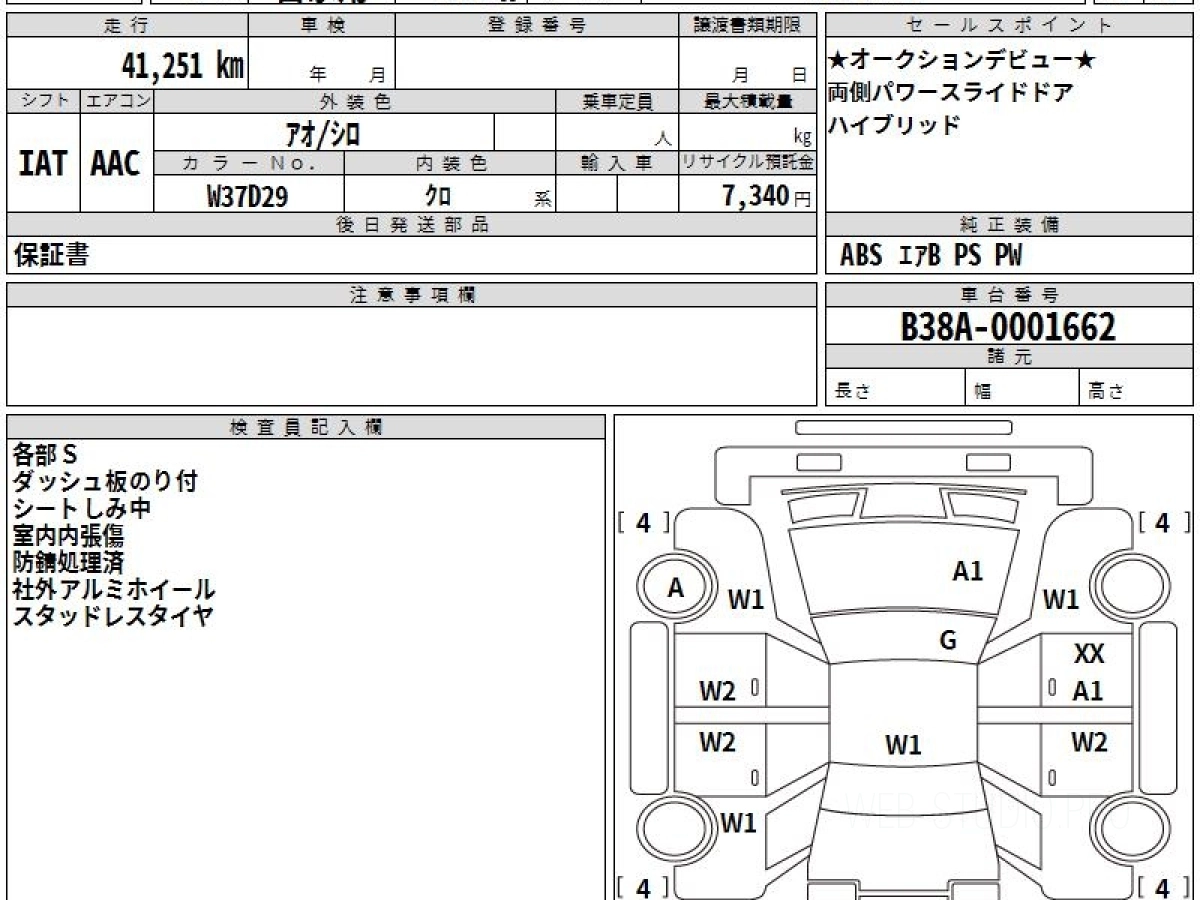Select the ダッシュ板のり付 note
The image size is (1200, 900).
[105, 482]
